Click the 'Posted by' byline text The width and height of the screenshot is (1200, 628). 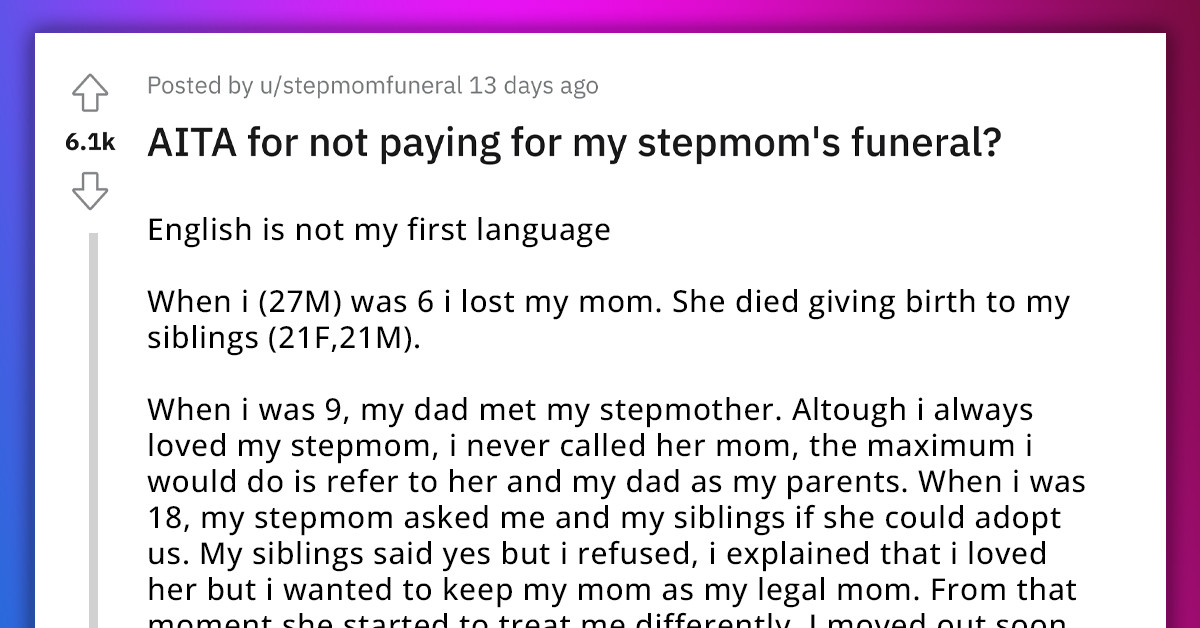point(200,86)
